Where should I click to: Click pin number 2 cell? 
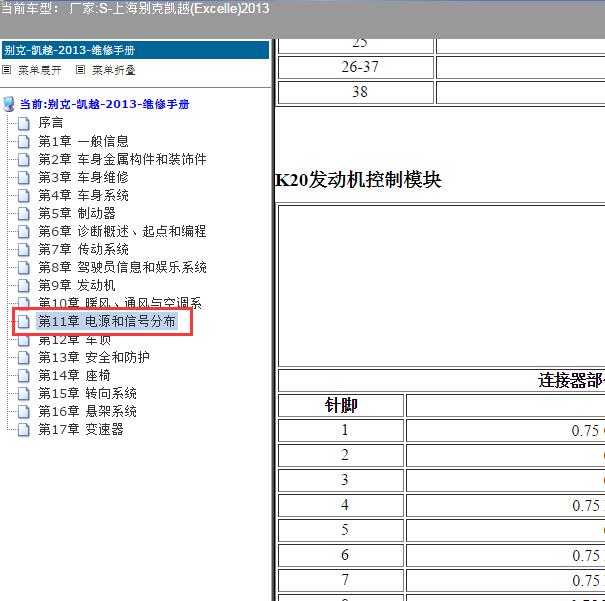coord(341,456)
